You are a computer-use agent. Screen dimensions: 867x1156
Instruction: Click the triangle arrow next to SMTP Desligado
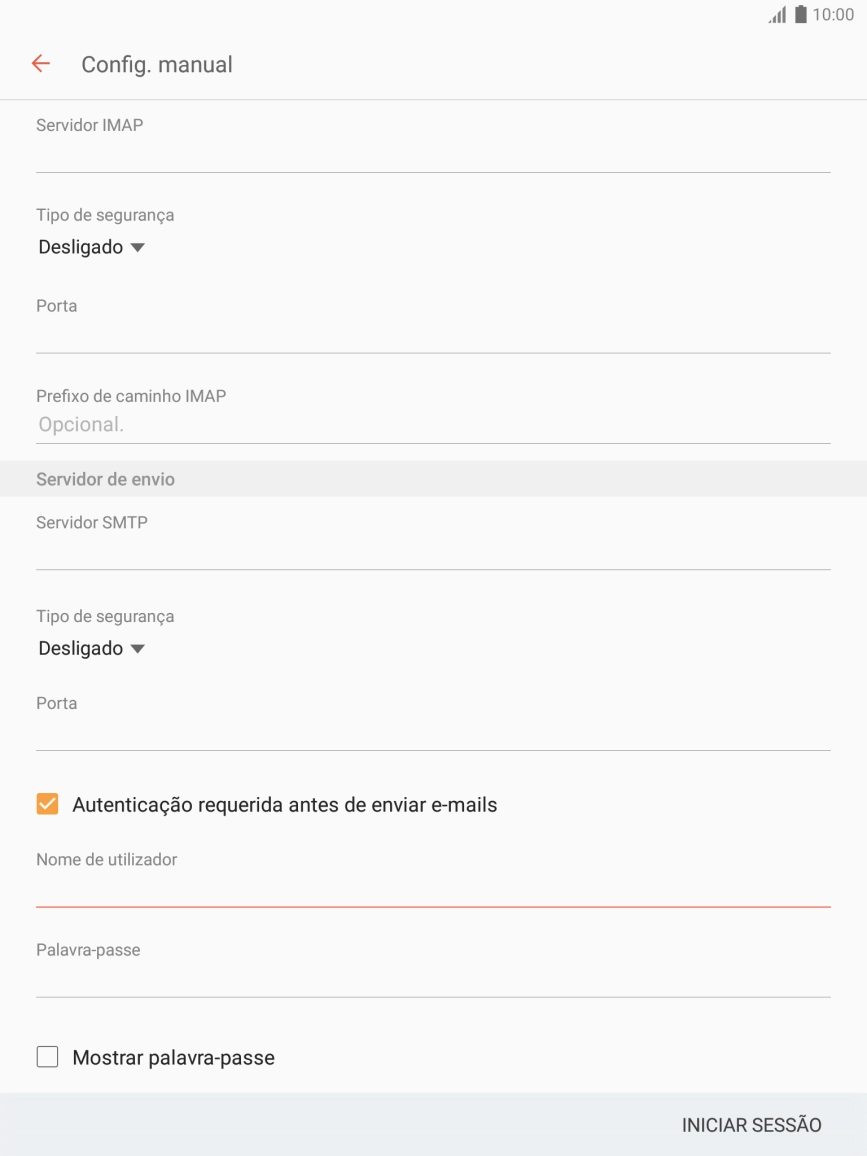click(x=138, y=649)
